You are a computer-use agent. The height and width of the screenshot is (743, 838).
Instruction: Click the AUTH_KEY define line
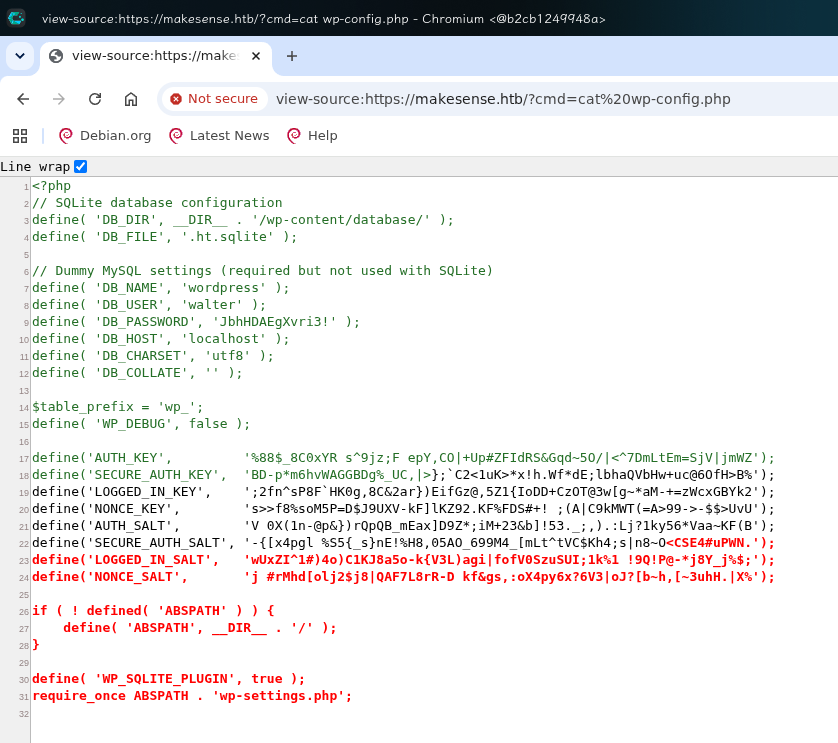pos(404,458)
